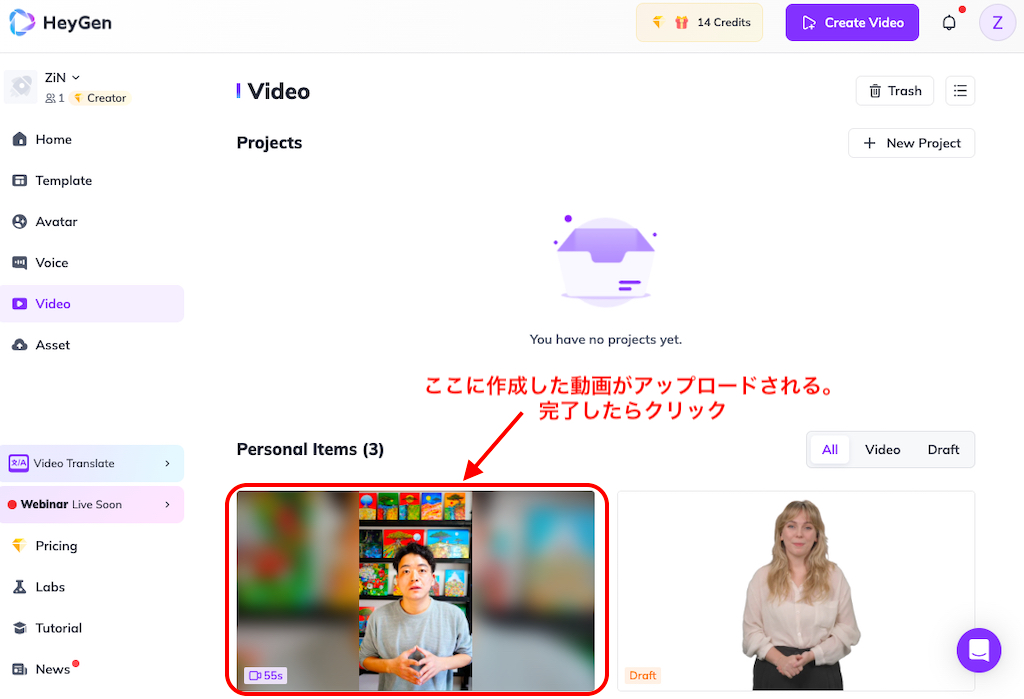
Task: Switch filter to Video only
Action: click(882, 450)
